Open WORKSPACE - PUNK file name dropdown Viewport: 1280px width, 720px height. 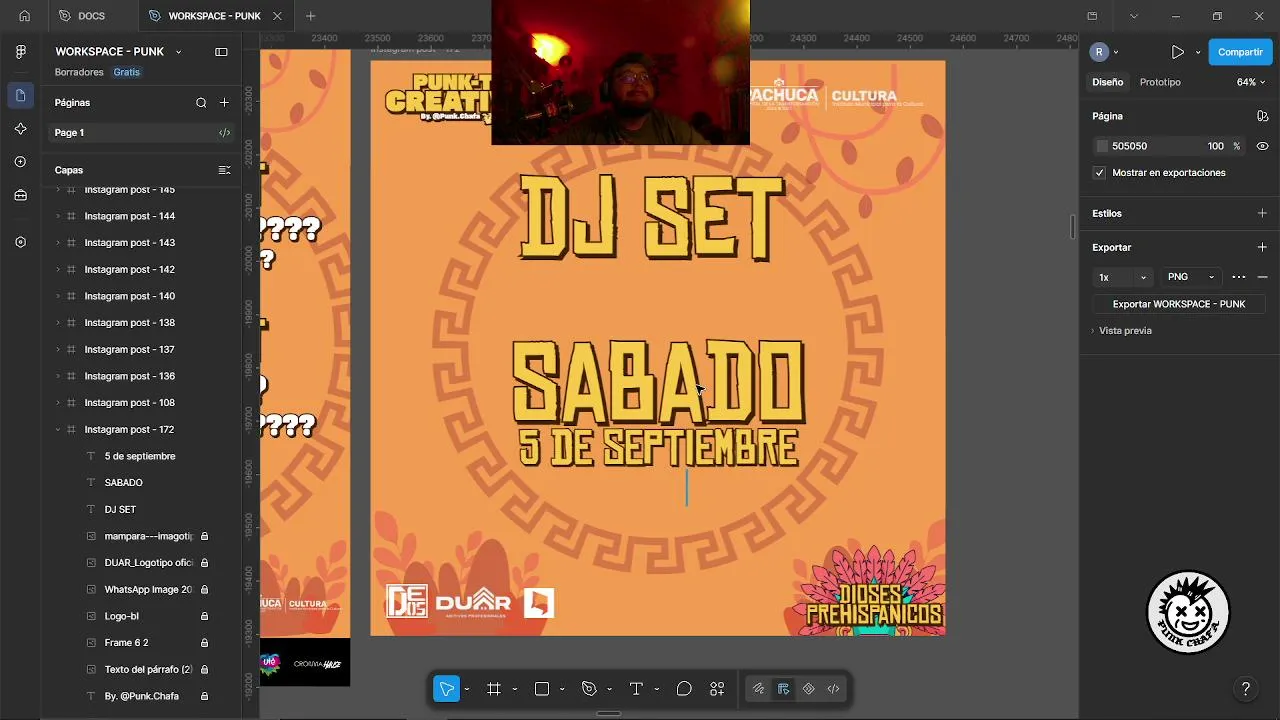(x=178, y=52)
